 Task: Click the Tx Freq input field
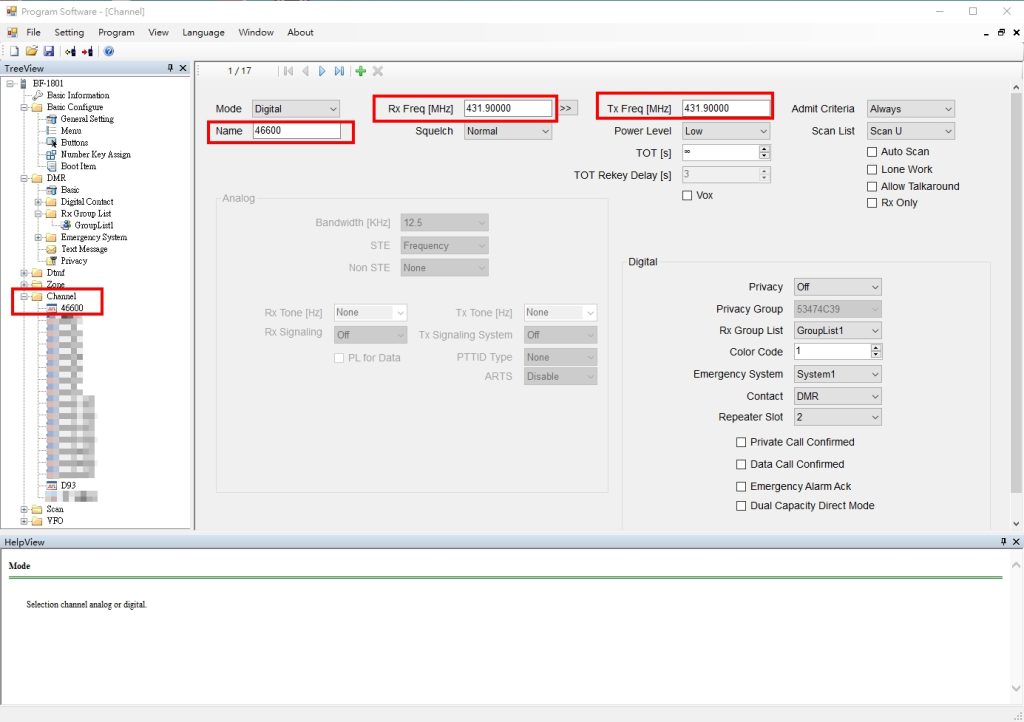726,108
